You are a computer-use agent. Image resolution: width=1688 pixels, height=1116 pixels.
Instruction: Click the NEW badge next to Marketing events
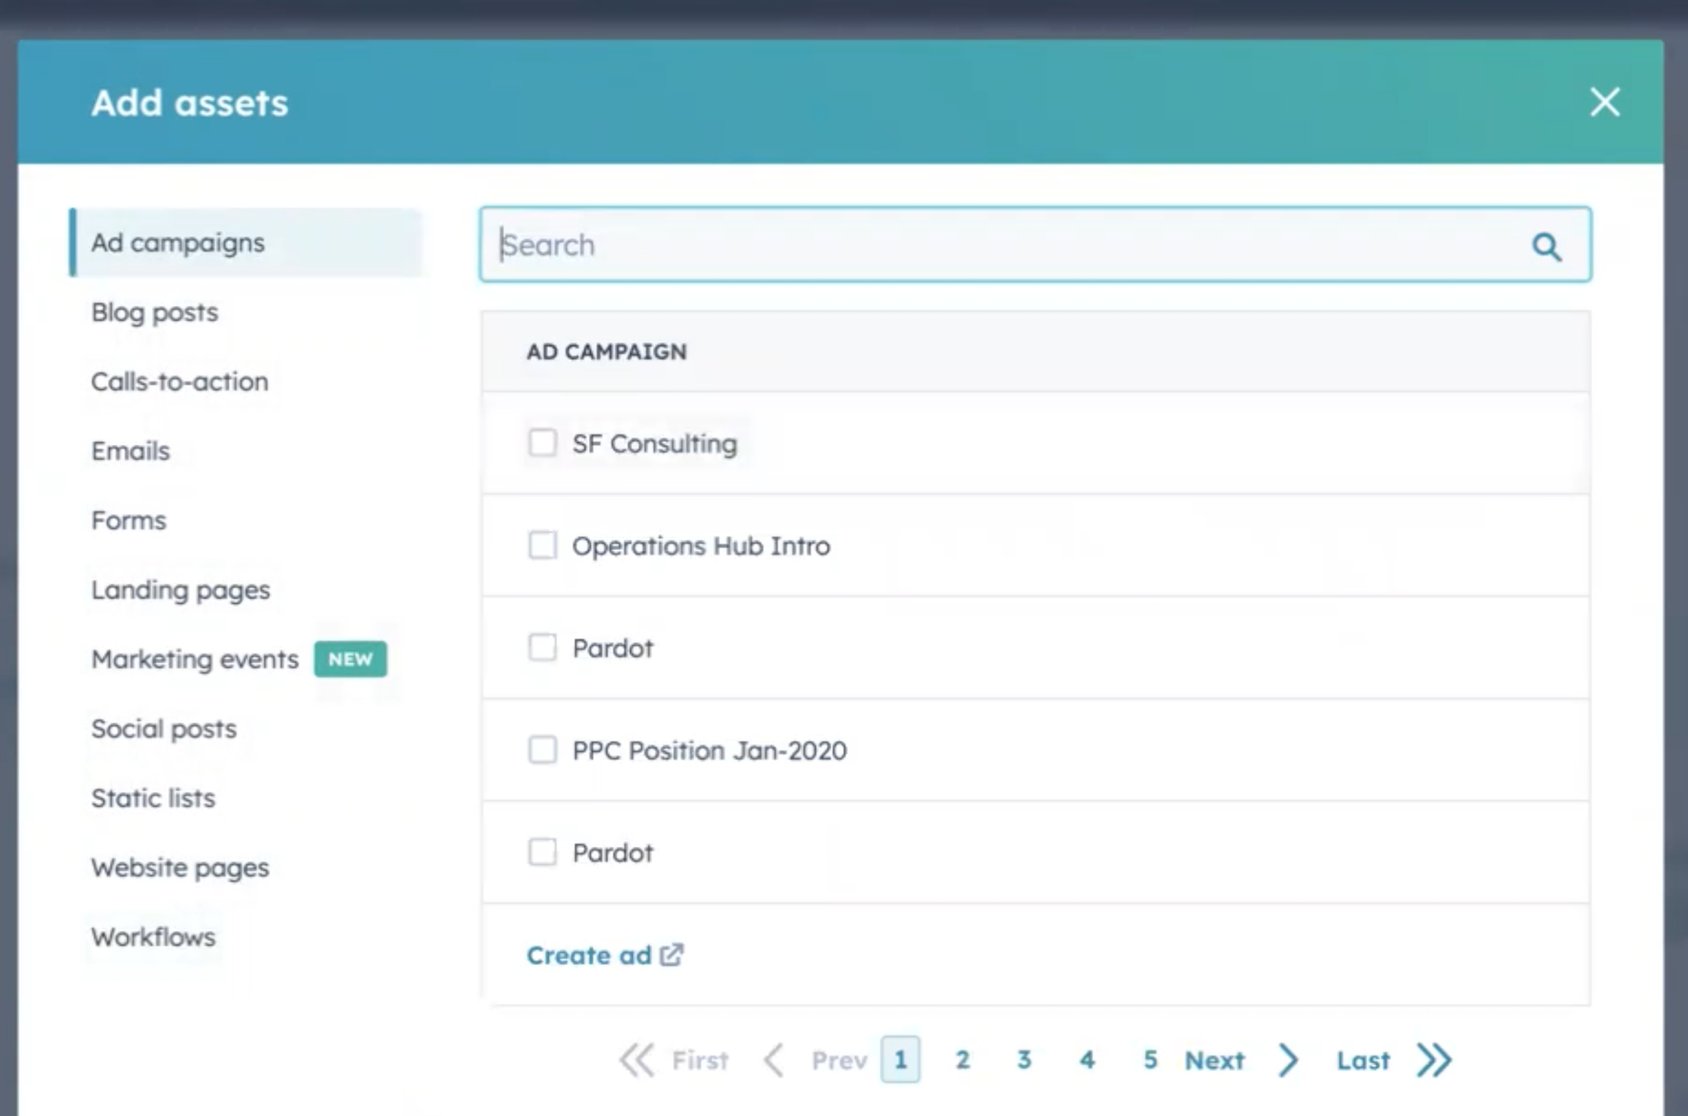coord(350,659)
